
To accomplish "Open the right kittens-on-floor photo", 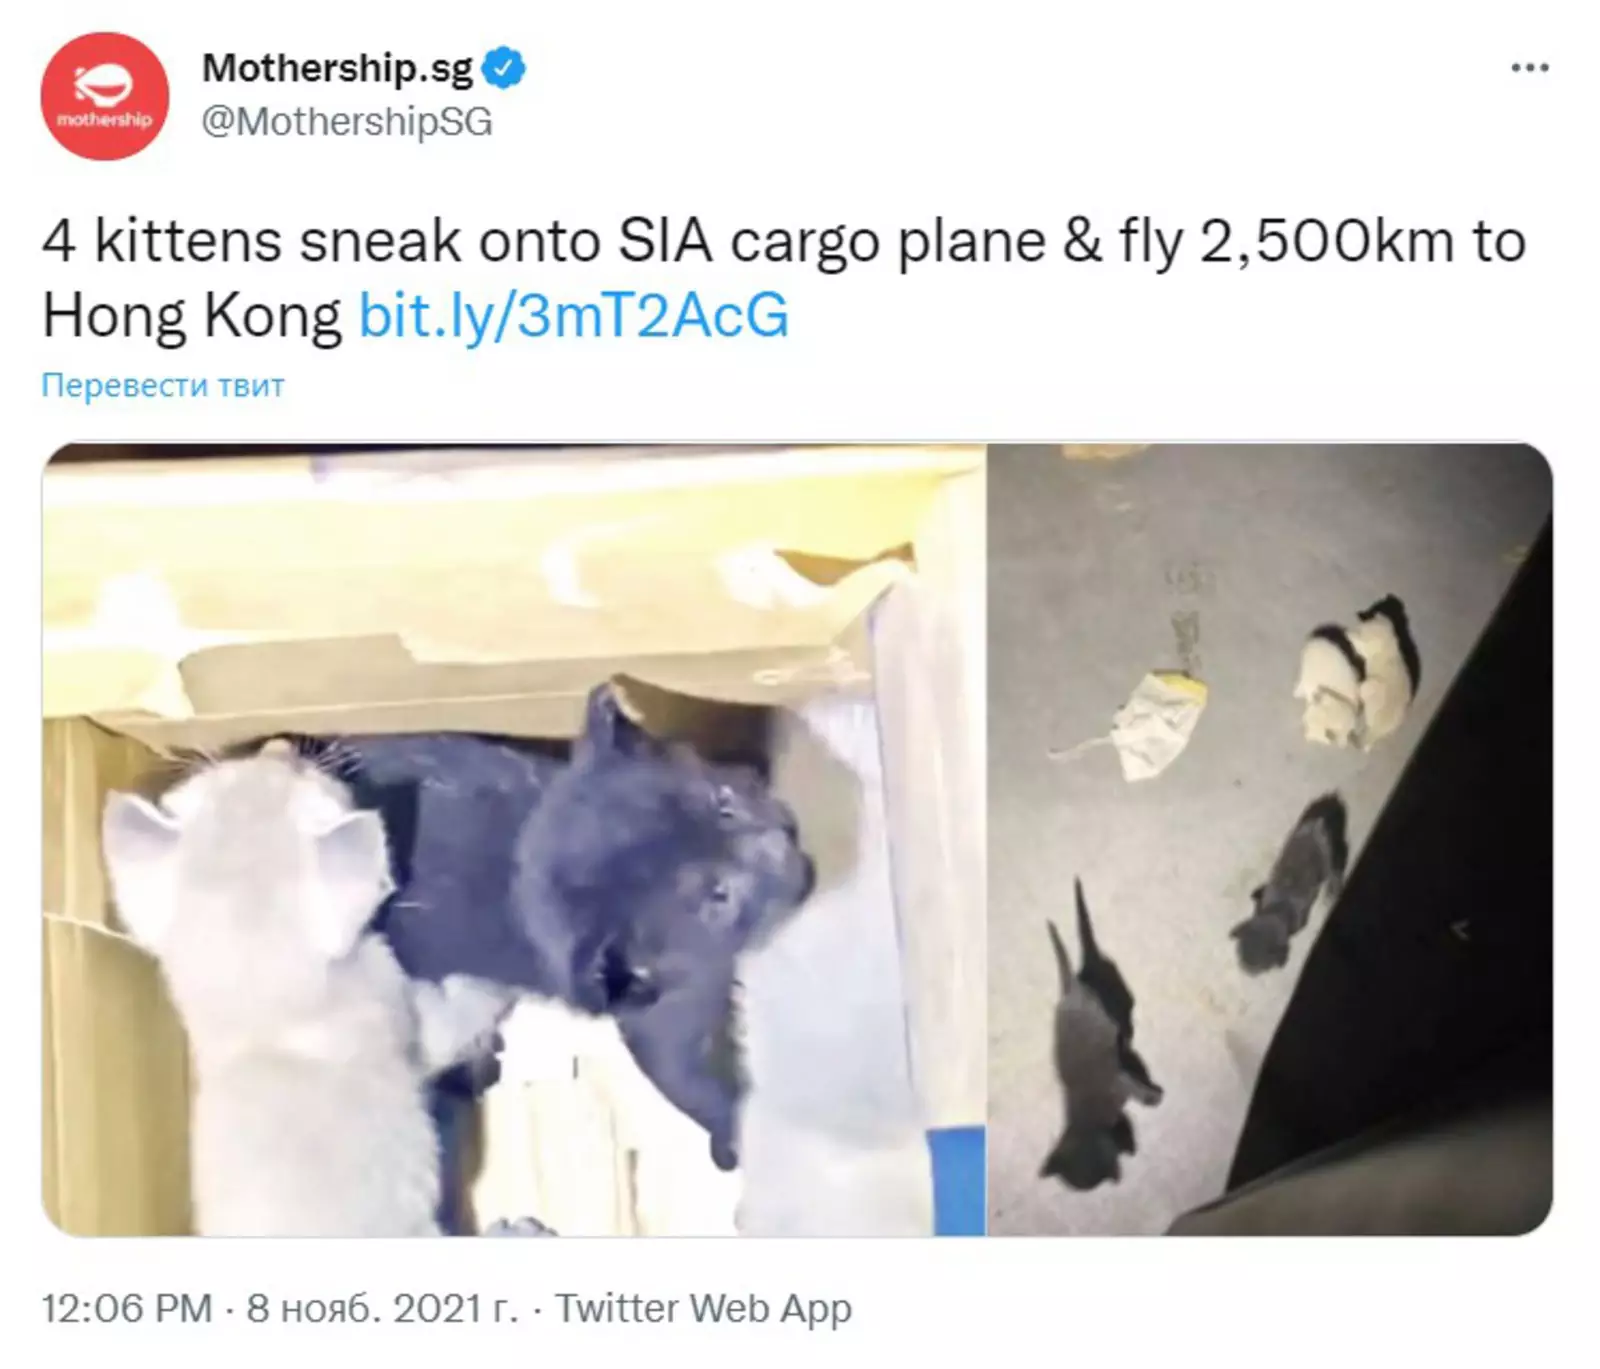I will 1270,839.
